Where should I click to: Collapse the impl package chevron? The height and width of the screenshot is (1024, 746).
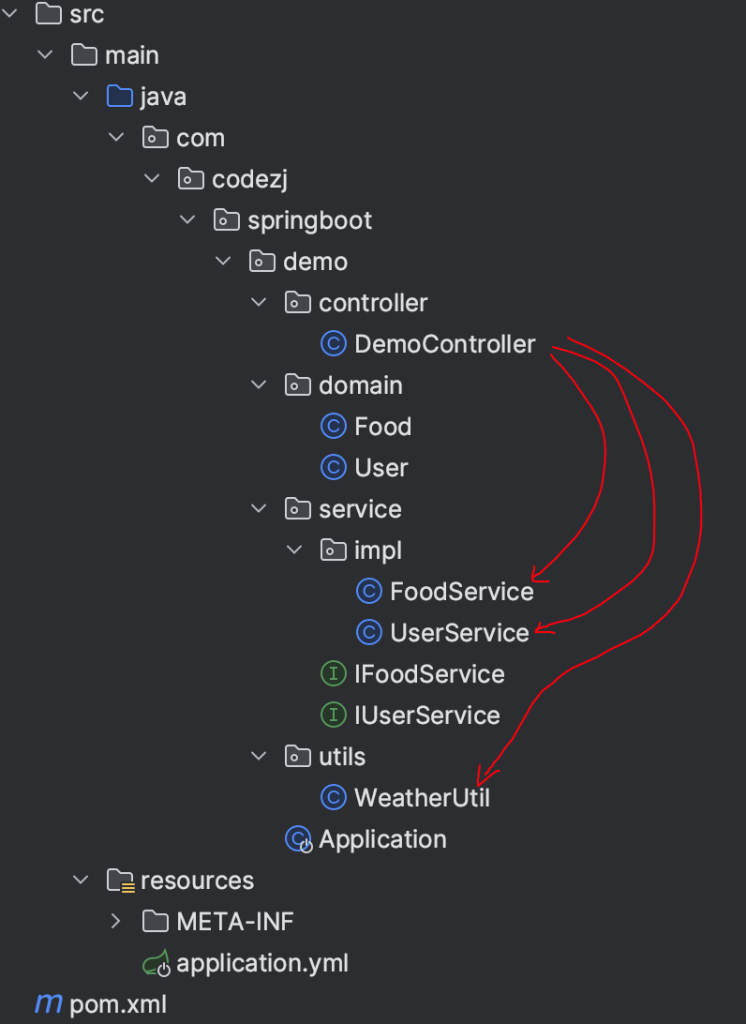pos(294,550)
